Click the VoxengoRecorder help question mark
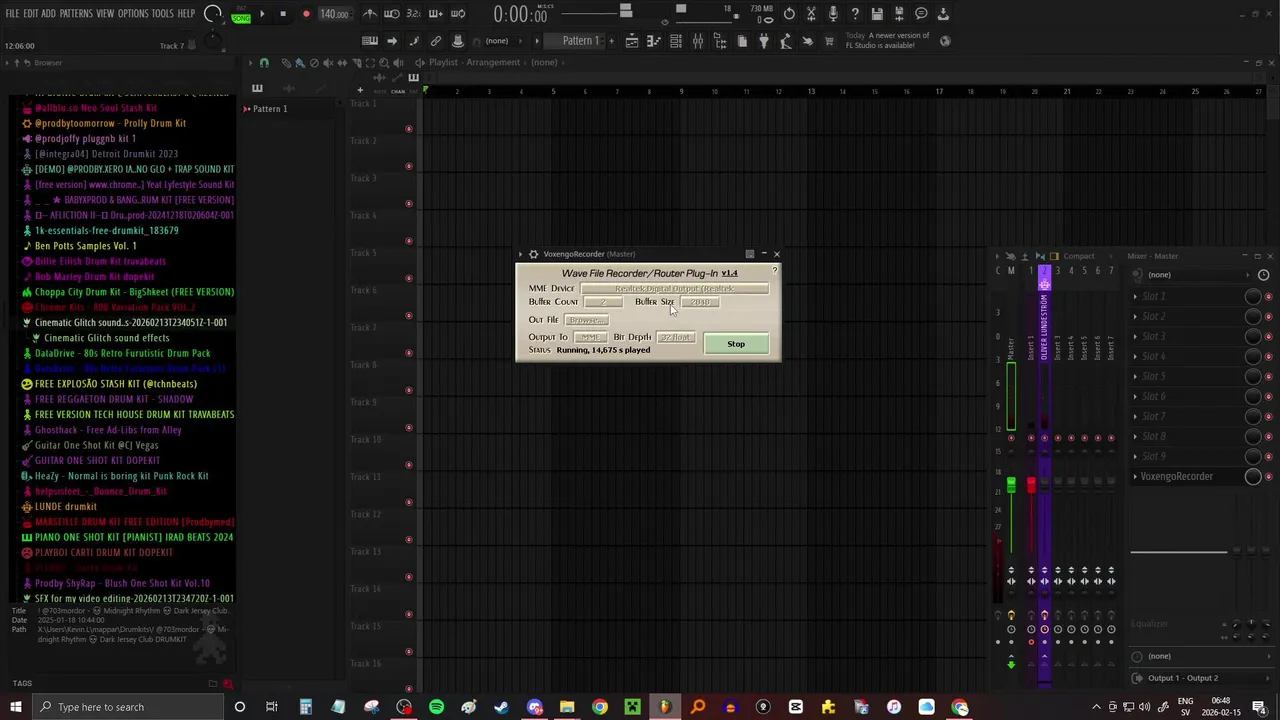This screenshot has width=1280, height=720. [774, 271]
